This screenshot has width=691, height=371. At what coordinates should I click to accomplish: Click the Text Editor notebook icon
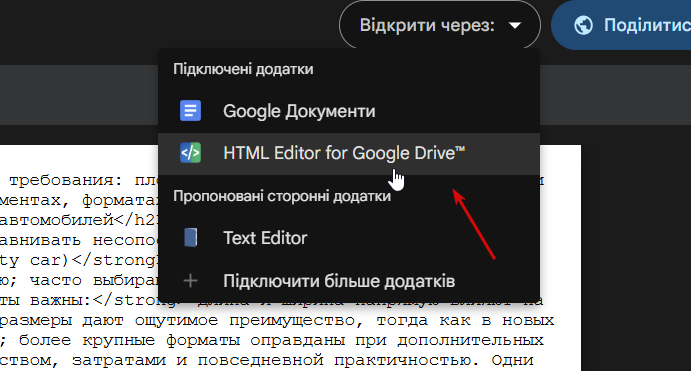coord(190,237)
